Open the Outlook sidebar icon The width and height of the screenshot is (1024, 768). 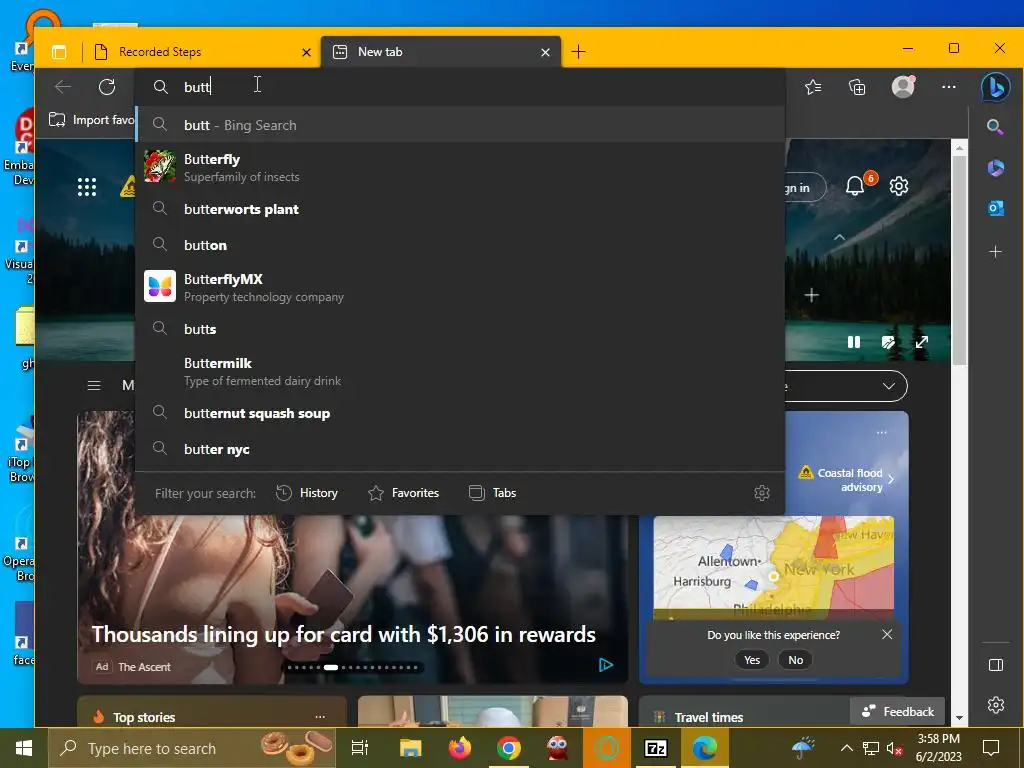pyautogui.click(x=995, y=208)
